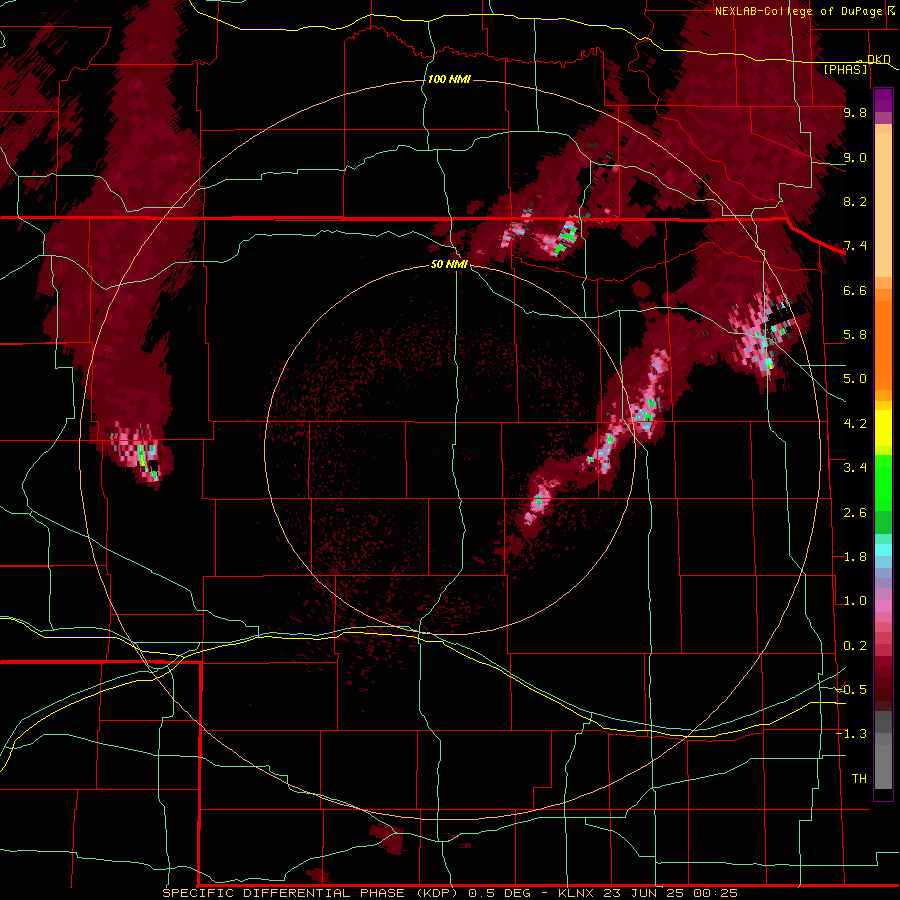Select the 7.4 legend value
The width and height of the screenshot is (900, 900).
(855, 246)
